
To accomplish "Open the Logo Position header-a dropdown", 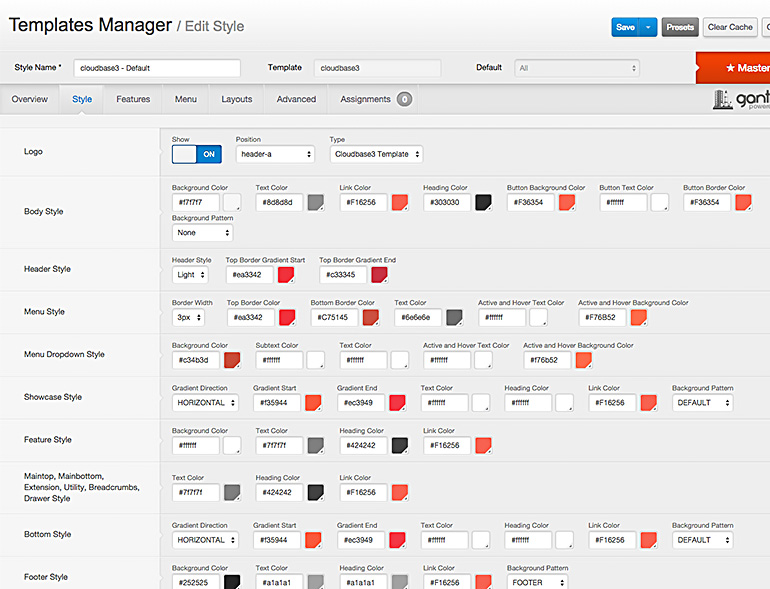I will point(275,154).
